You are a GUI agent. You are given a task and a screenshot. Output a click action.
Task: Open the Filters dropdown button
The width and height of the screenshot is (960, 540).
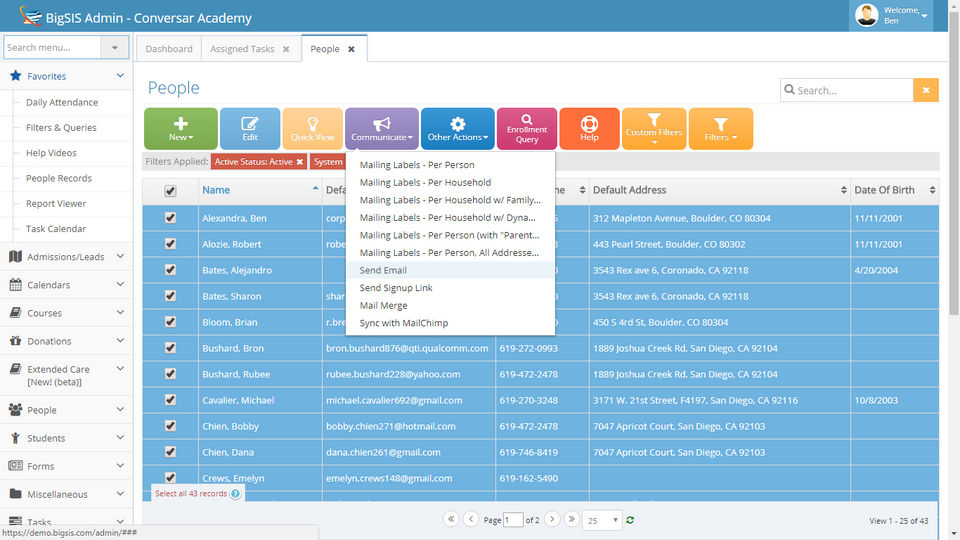[x=721, y=129]
